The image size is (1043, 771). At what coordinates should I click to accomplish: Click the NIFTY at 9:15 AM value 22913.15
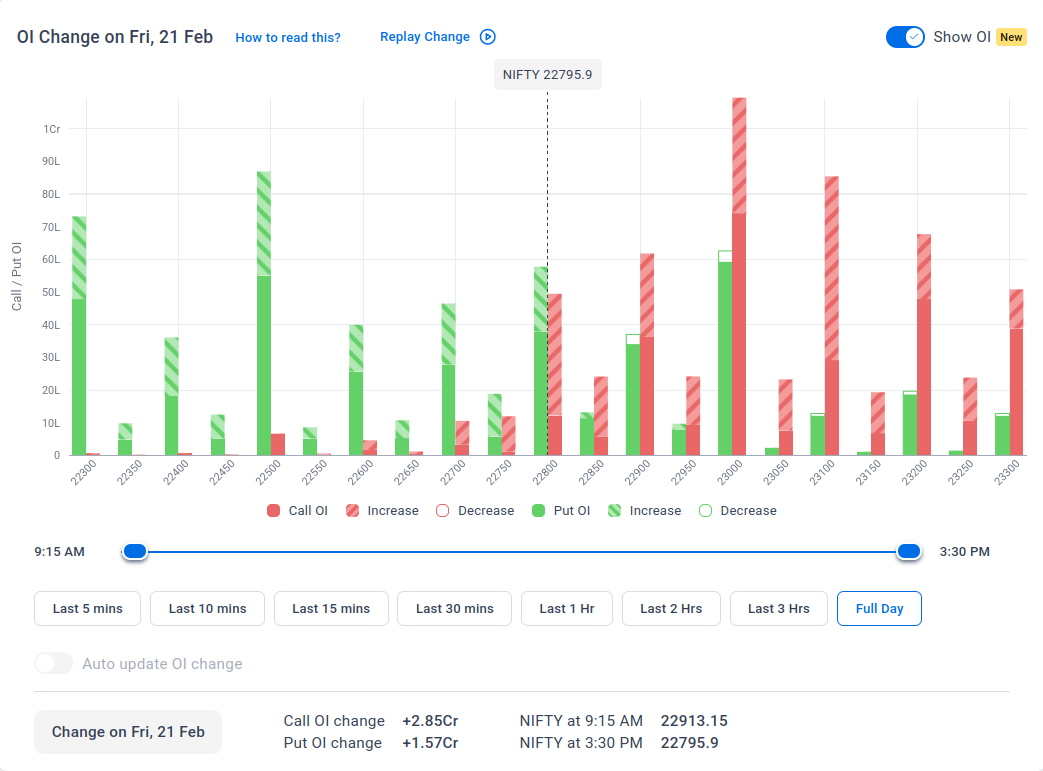(x=694, y=720)
